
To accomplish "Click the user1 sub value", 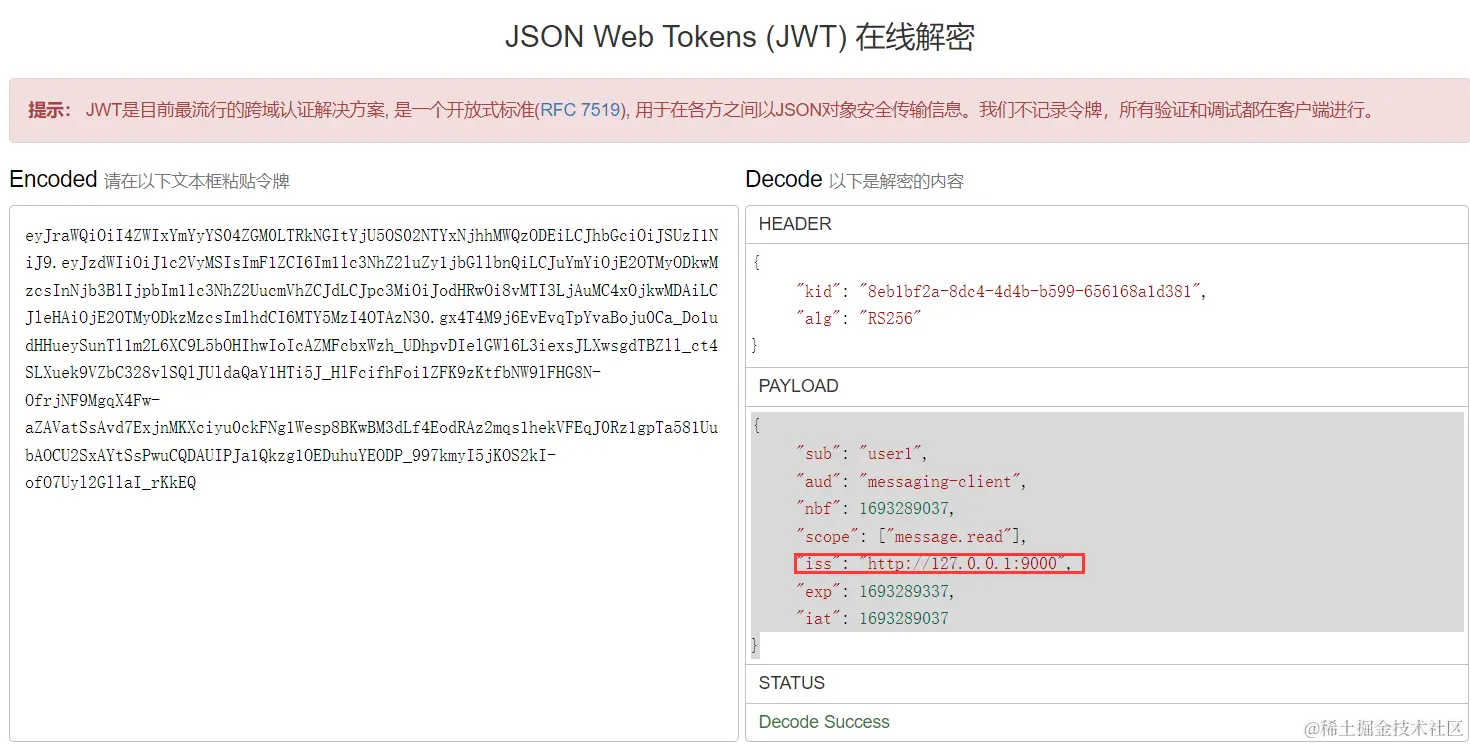I will (x=885, y=454).
